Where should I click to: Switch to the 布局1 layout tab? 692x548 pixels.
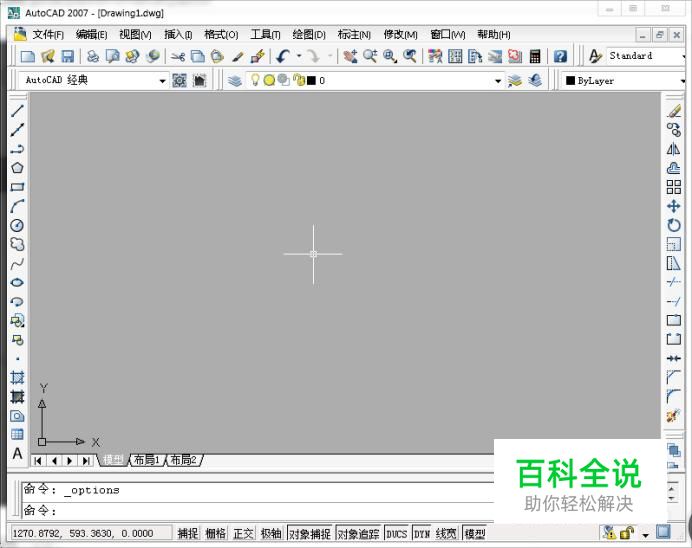point(147,460)
